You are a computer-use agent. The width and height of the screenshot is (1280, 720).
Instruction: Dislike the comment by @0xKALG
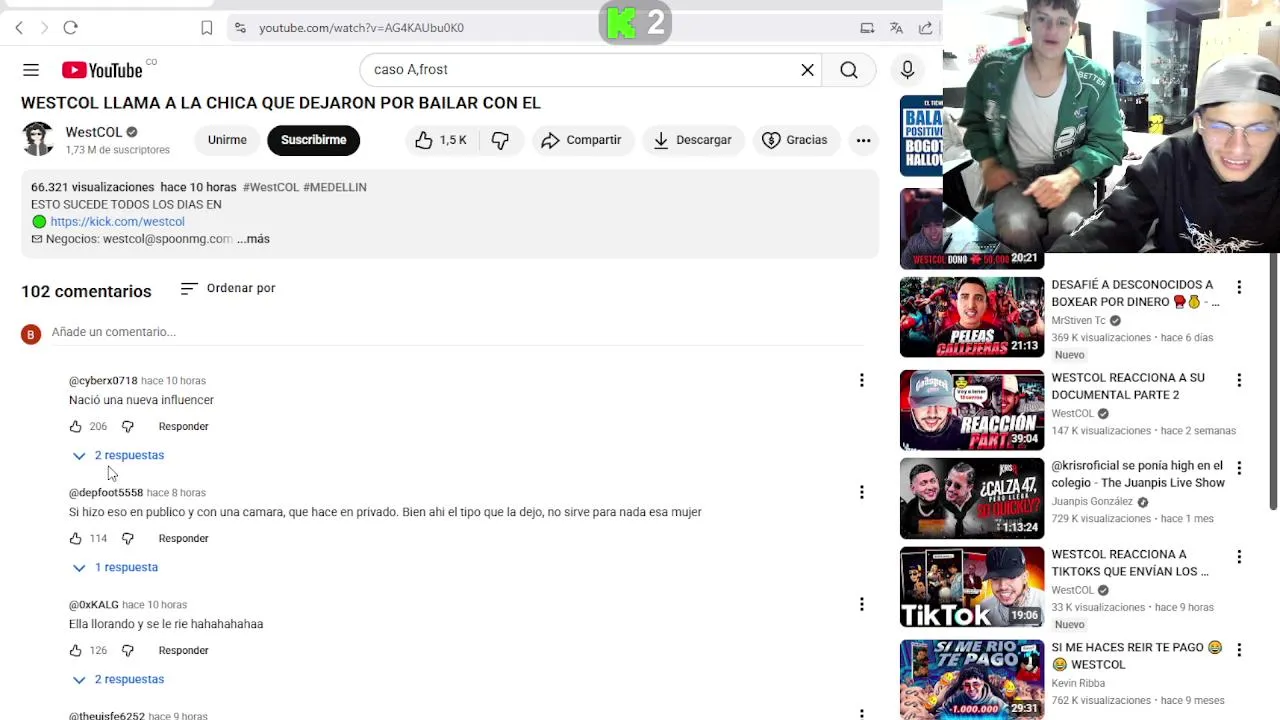127,651
